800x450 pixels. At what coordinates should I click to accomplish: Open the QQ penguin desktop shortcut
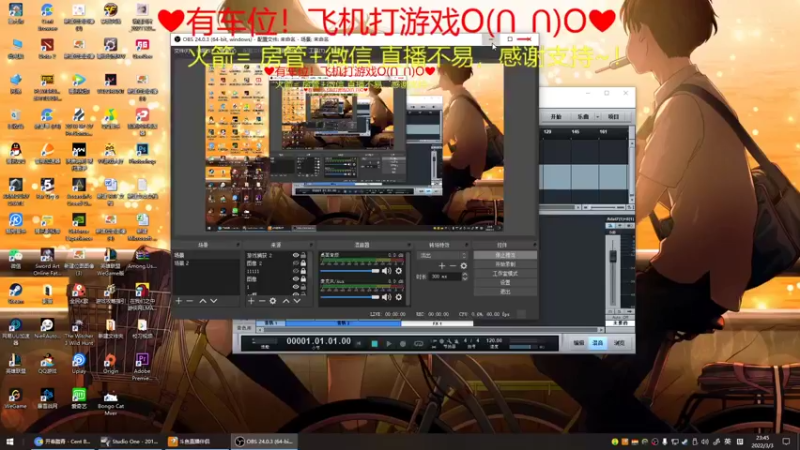click(x=15, y=153)
